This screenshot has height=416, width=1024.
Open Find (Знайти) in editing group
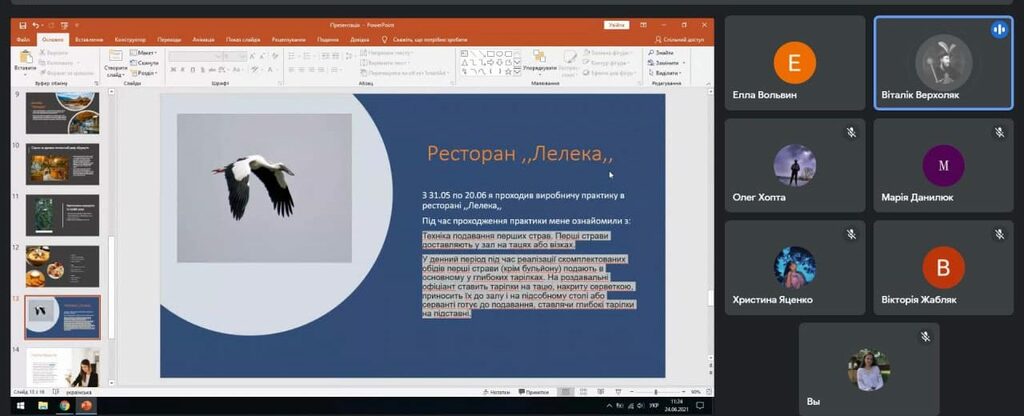tap(664, 53)
